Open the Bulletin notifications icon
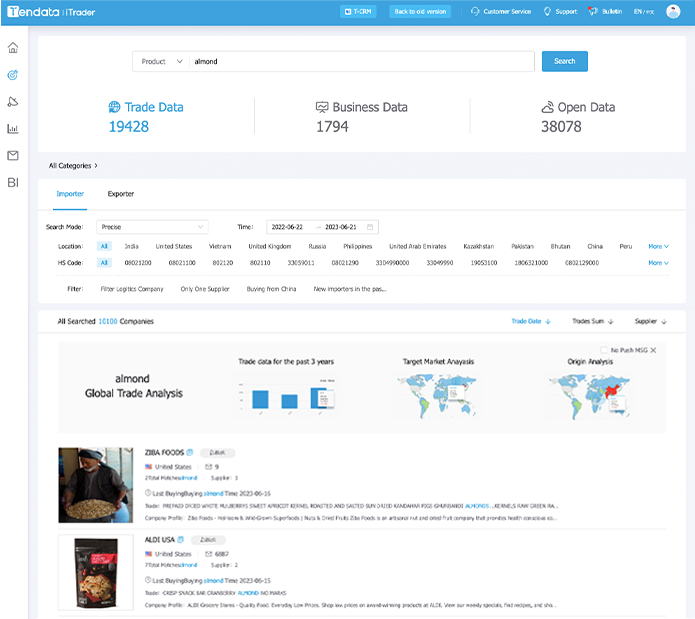695x619 pixels. [595, 11]
